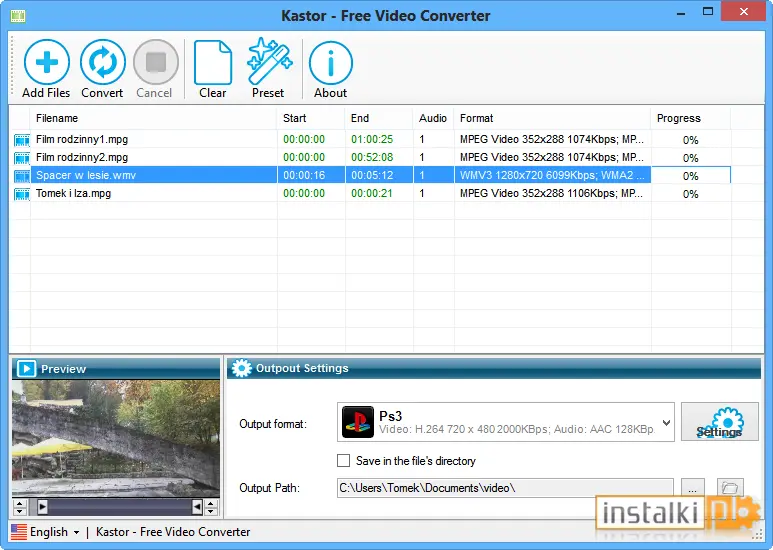Open the output format Settings button
This screenshot has height=550, width=773.
point(720,422)
